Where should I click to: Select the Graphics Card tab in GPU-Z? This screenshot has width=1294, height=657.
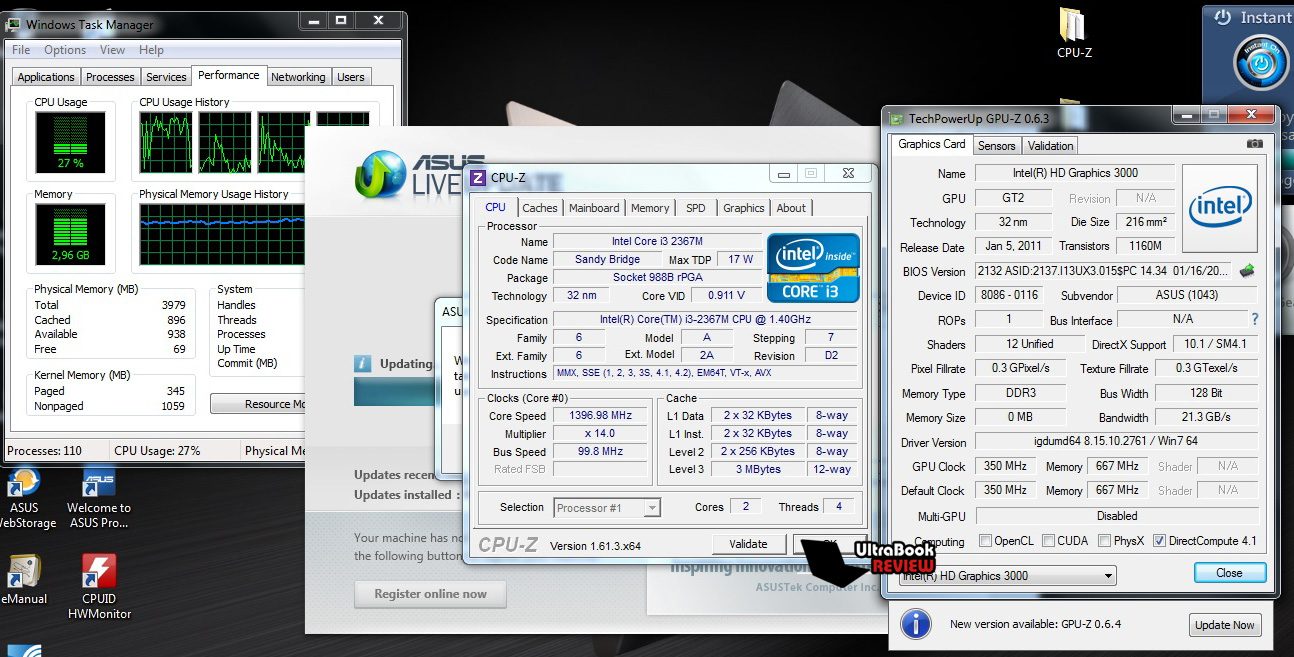coord(932,144)
